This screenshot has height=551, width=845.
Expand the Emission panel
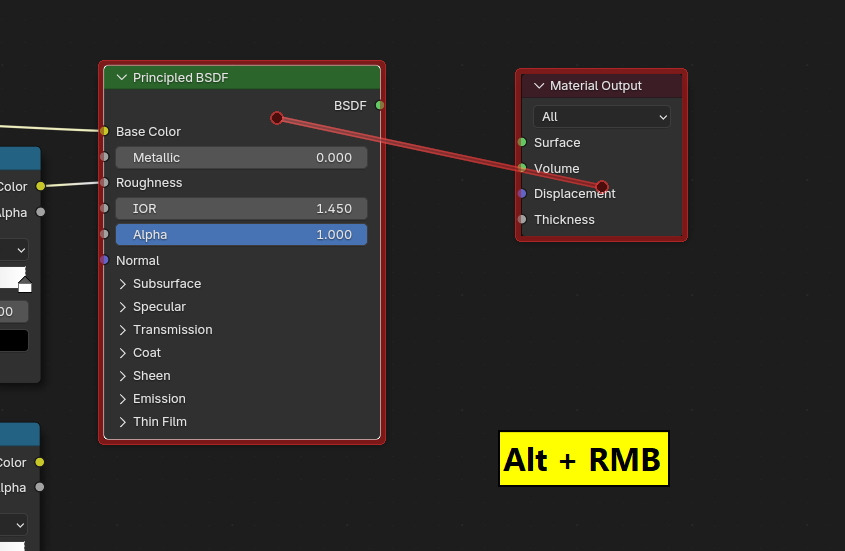[123, 399]
